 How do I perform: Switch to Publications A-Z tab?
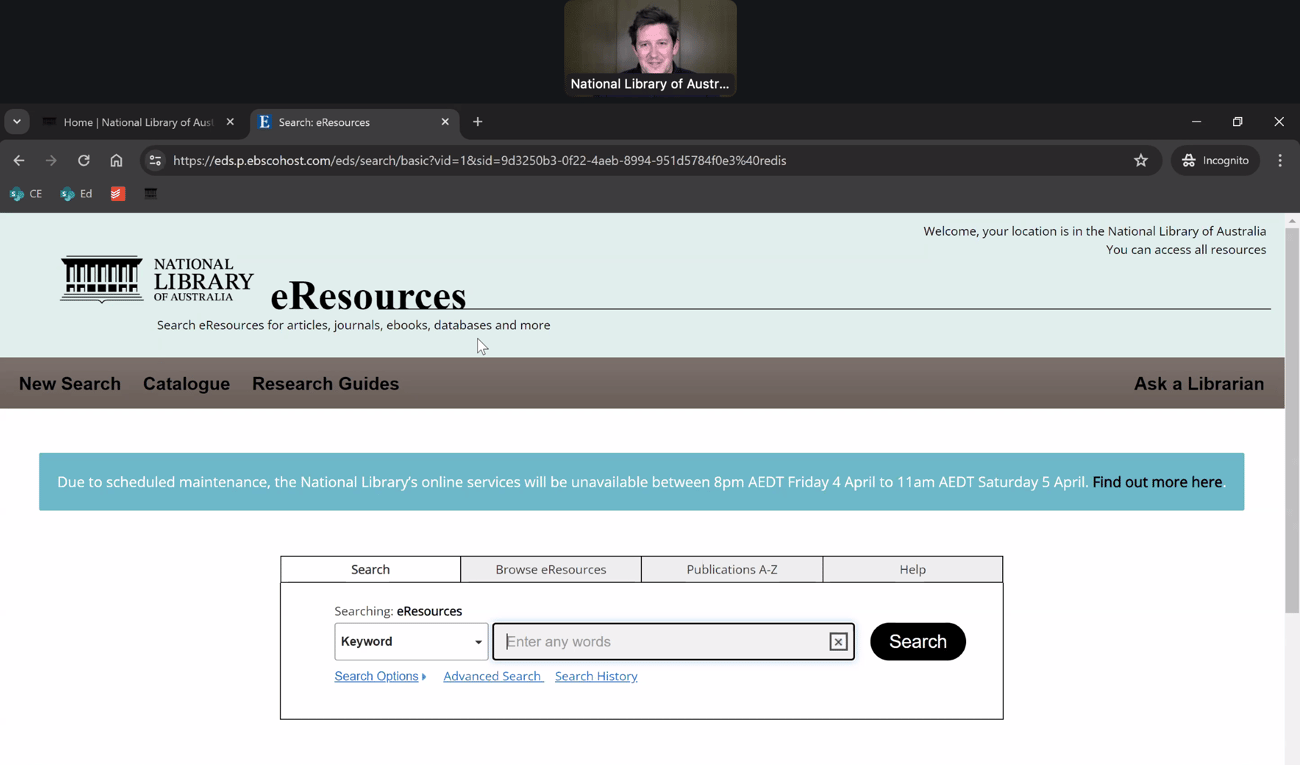(x=732, y=569)
